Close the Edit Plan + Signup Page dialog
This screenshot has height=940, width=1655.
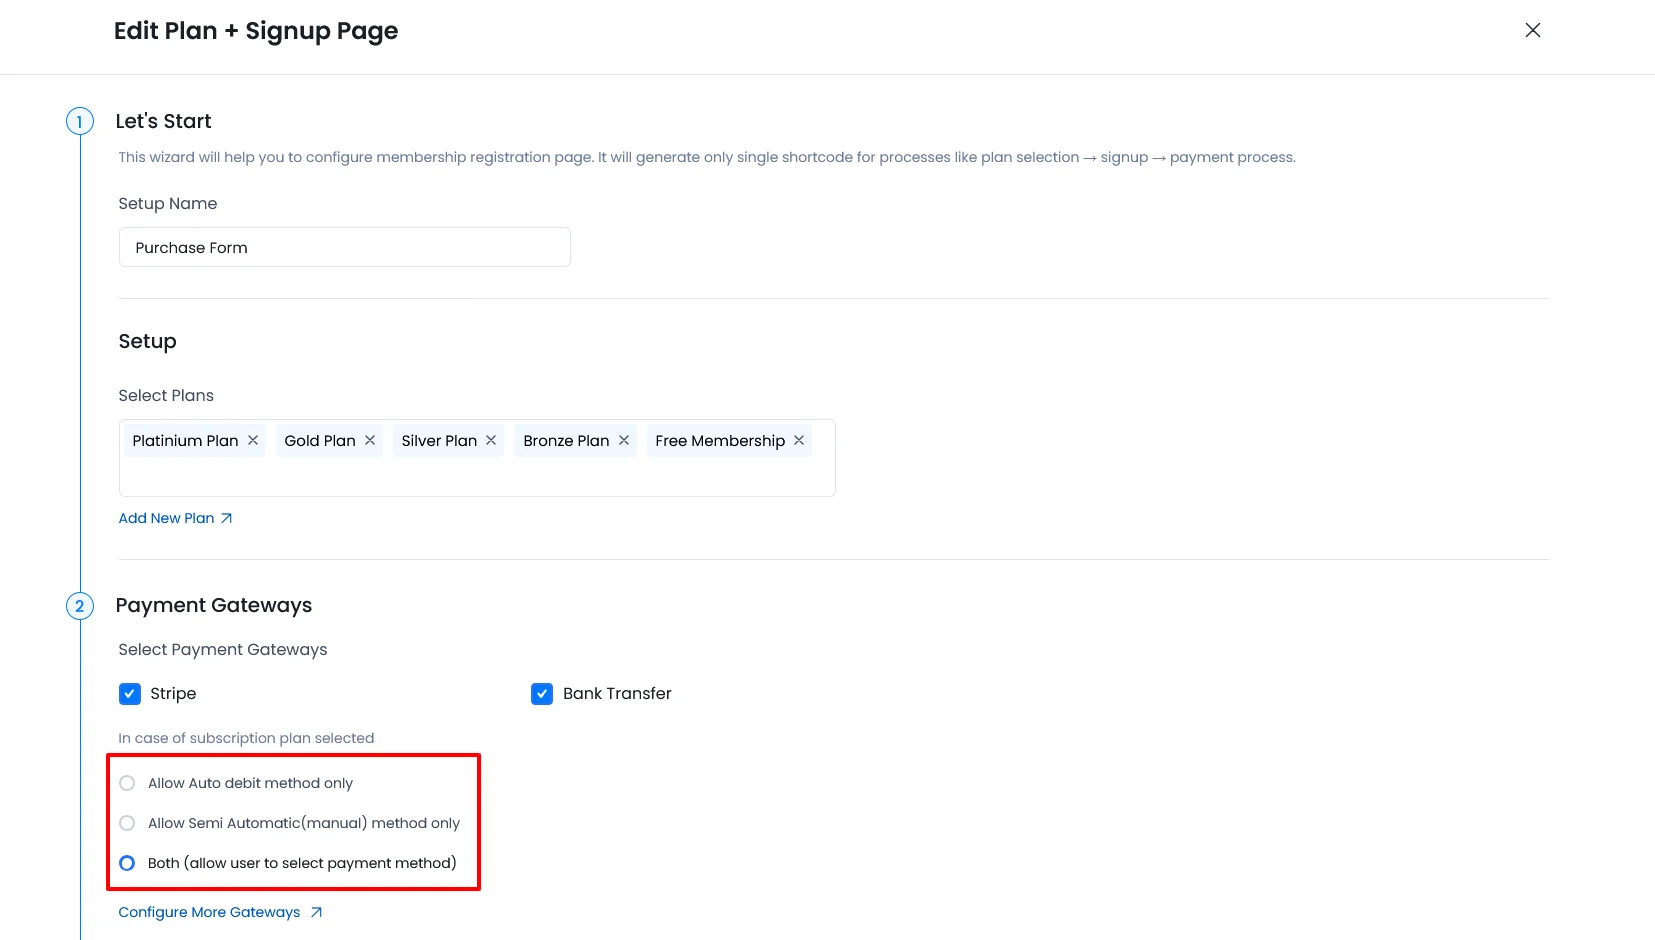coord(1532,30)
